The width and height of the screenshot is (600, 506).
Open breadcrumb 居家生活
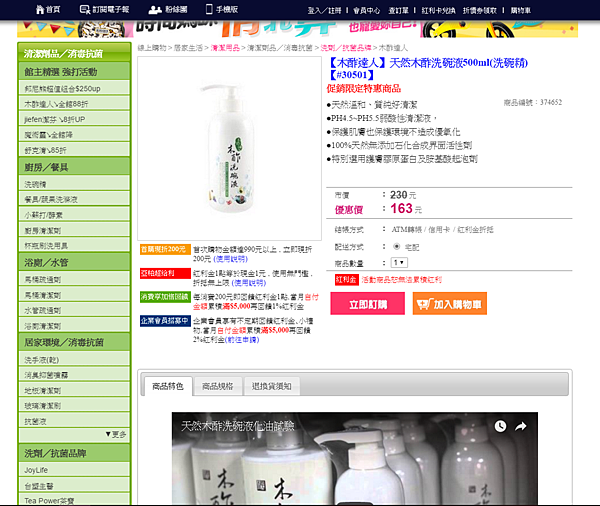click(188, 48)
